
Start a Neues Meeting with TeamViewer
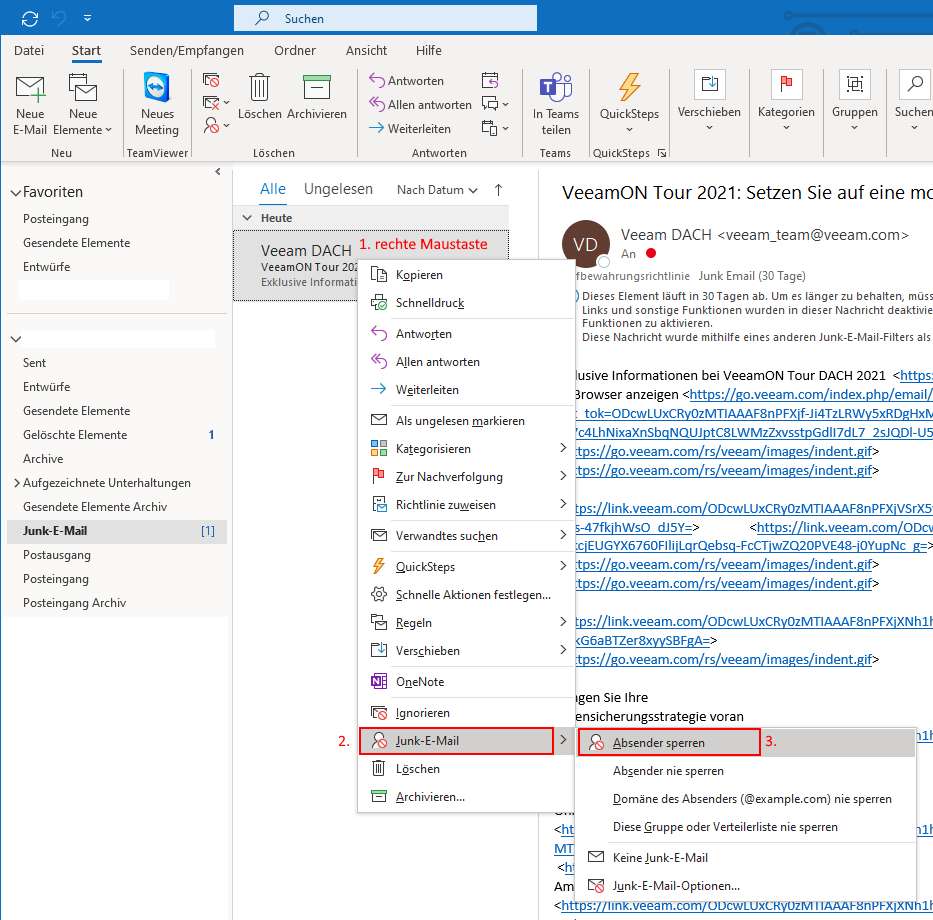[x=157, y=105]
